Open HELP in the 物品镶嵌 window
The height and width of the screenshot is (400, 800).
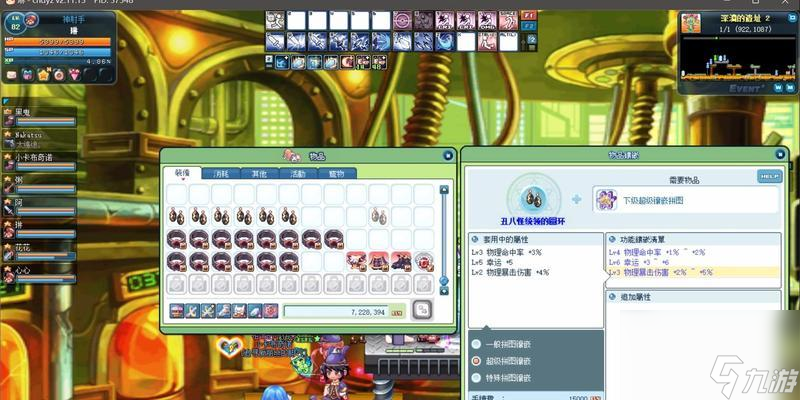pyautogui.click(x=769, y=176)
